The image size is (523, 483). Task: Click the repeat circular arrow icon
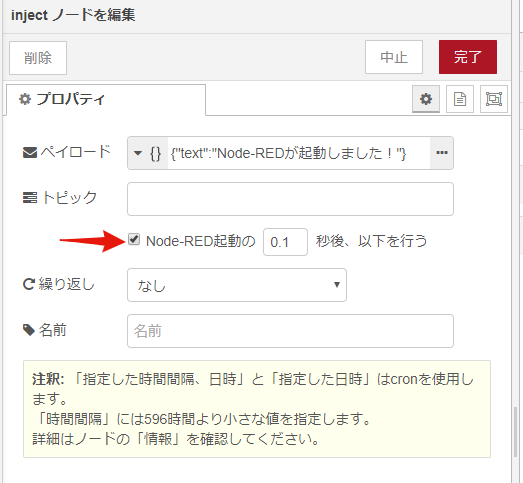click(29, 284)
